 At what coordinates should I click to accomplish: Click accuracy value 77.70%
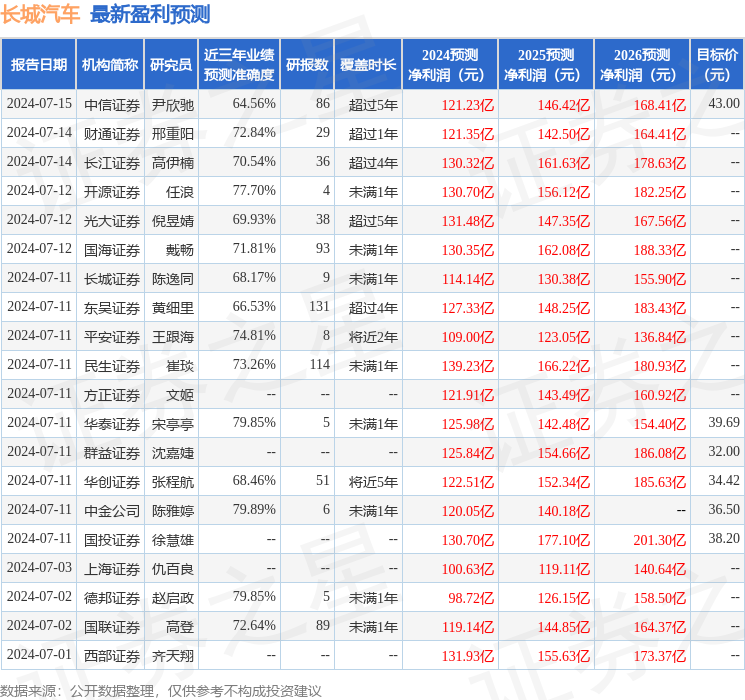click(x=254, y=190)
